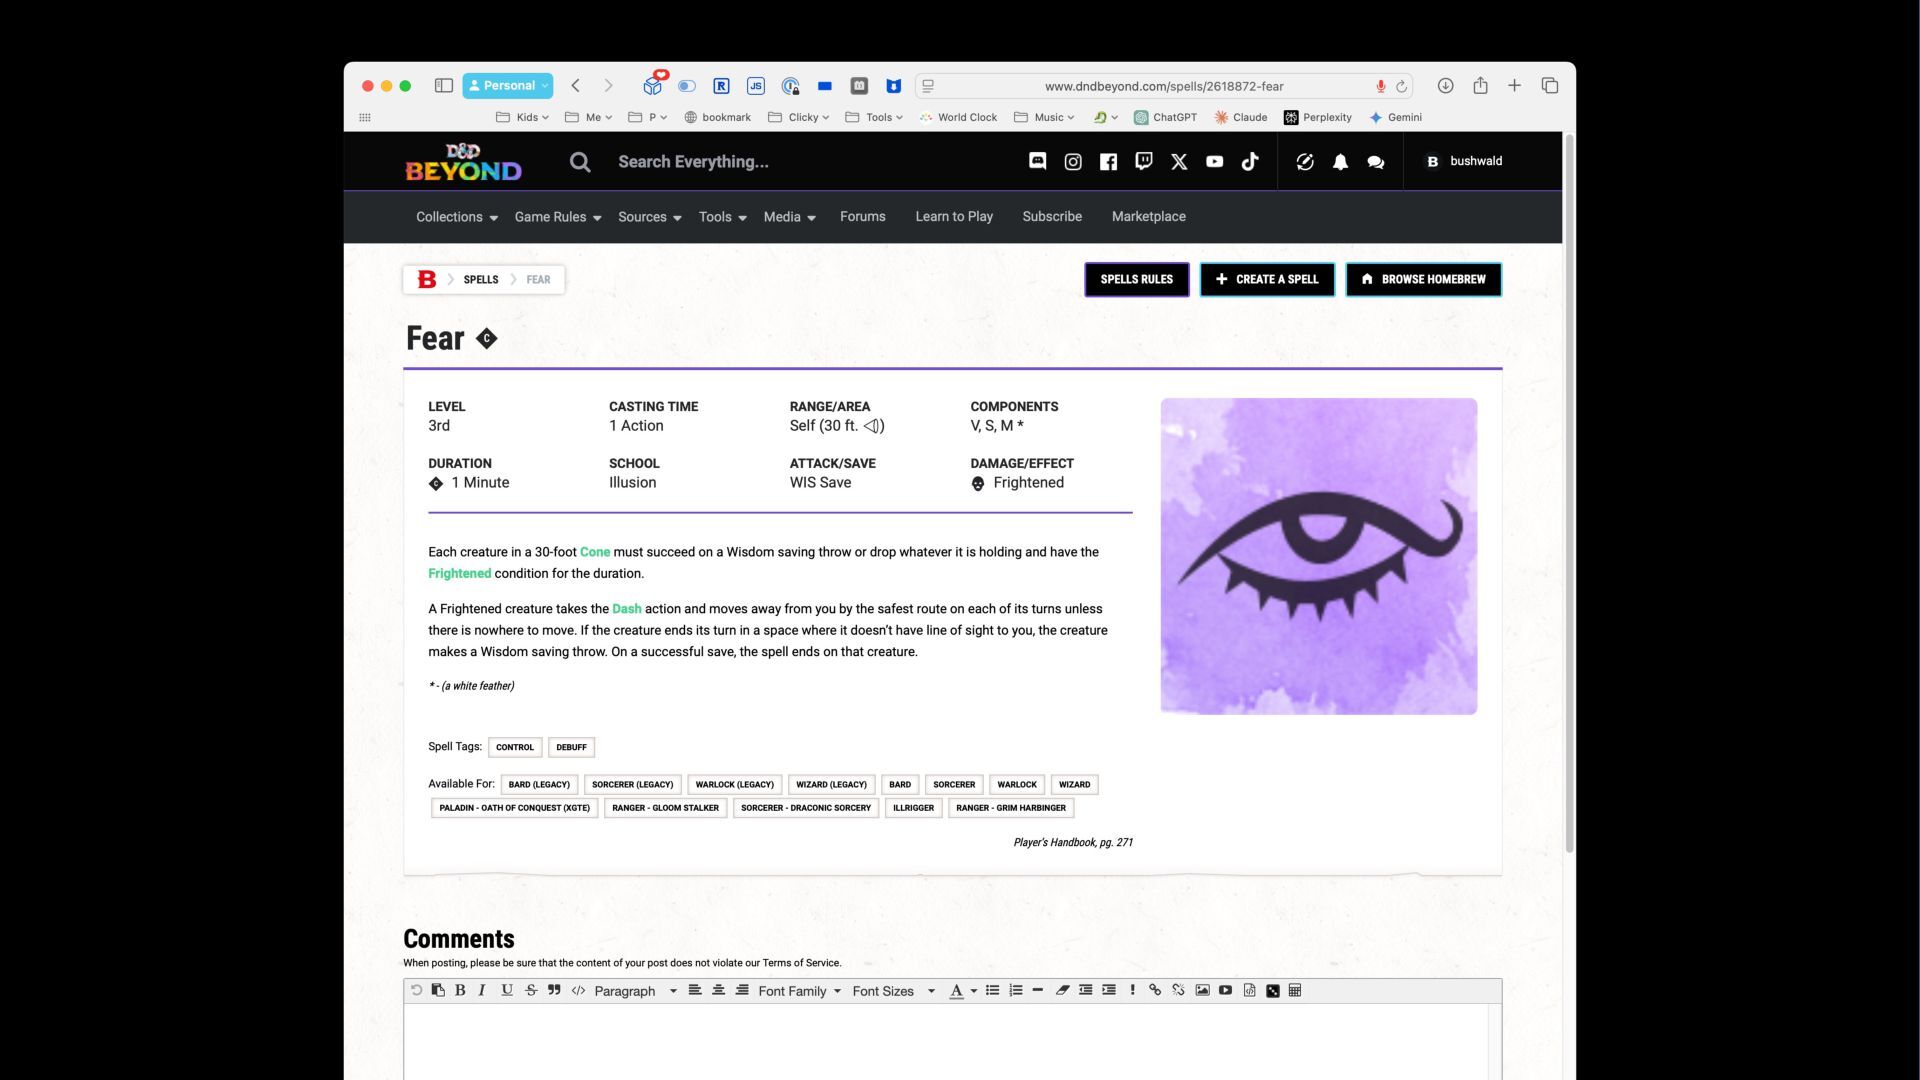
Task: Insert a blockquote in comment editor
Action: coord(554,990)
